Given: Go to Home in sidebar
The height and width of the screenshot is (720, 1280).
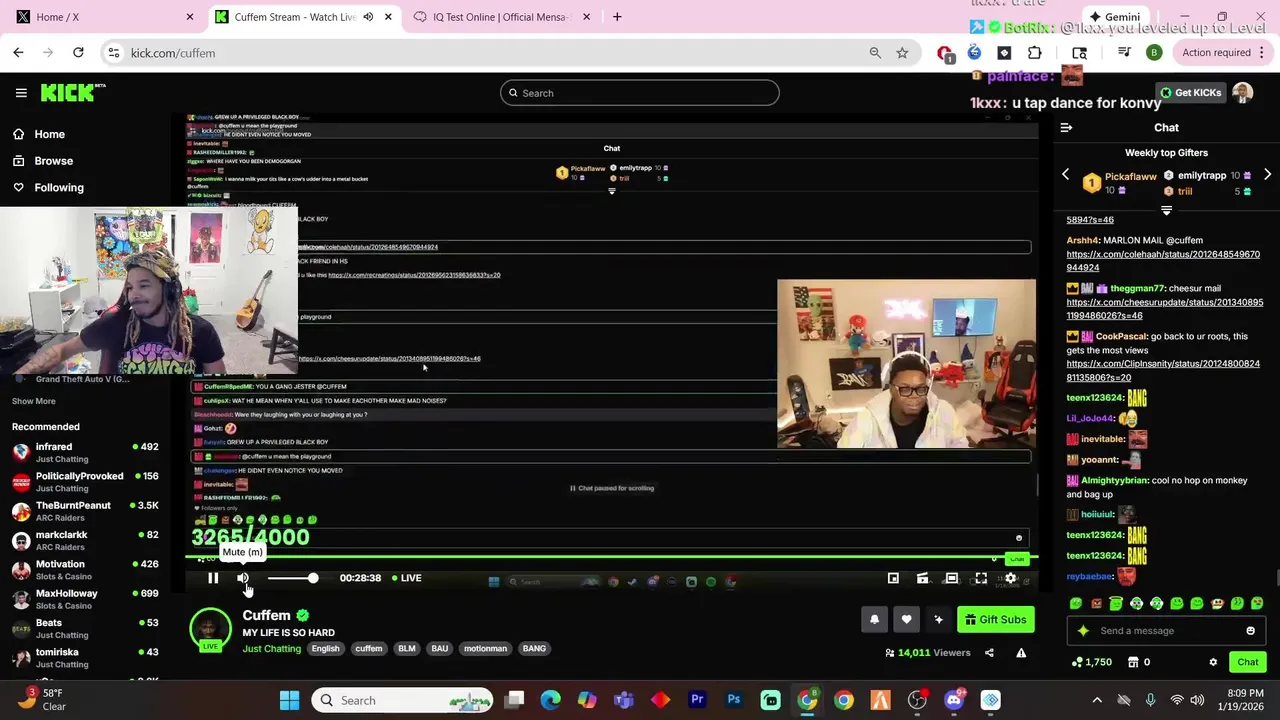Looking at the screenshot, I should pyautogui.click(x=49, y=134).
